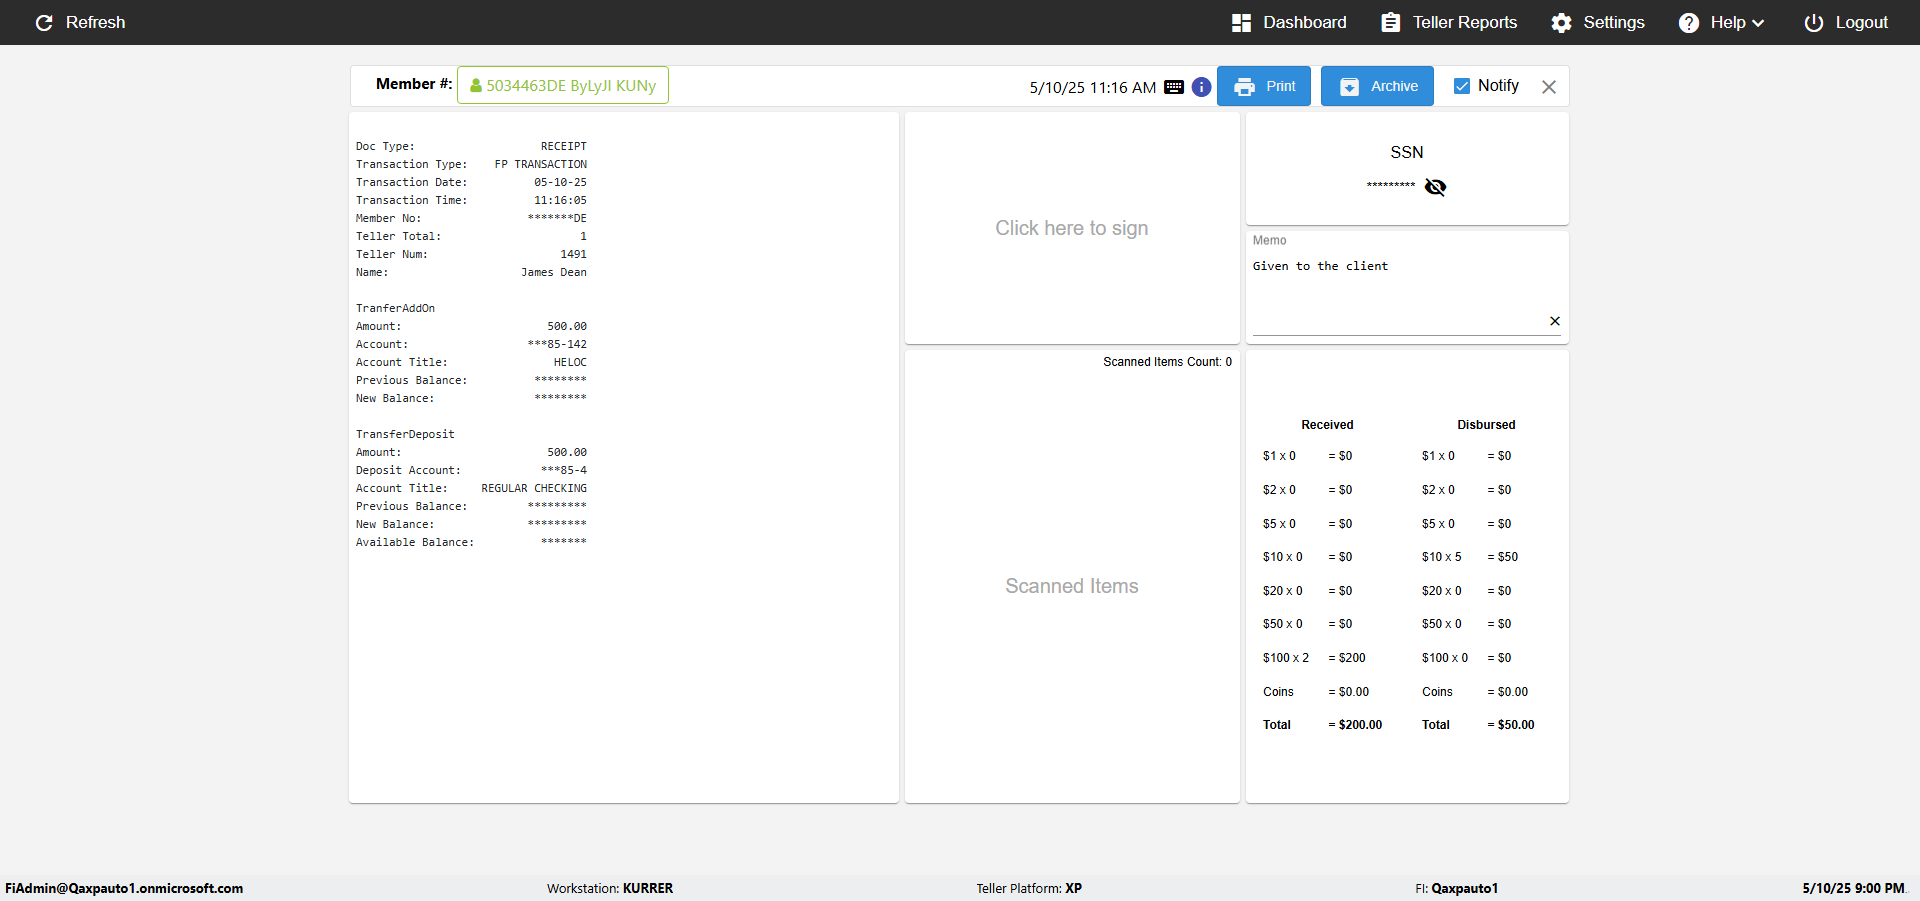Click the member person icon

[x=476, y=86]
